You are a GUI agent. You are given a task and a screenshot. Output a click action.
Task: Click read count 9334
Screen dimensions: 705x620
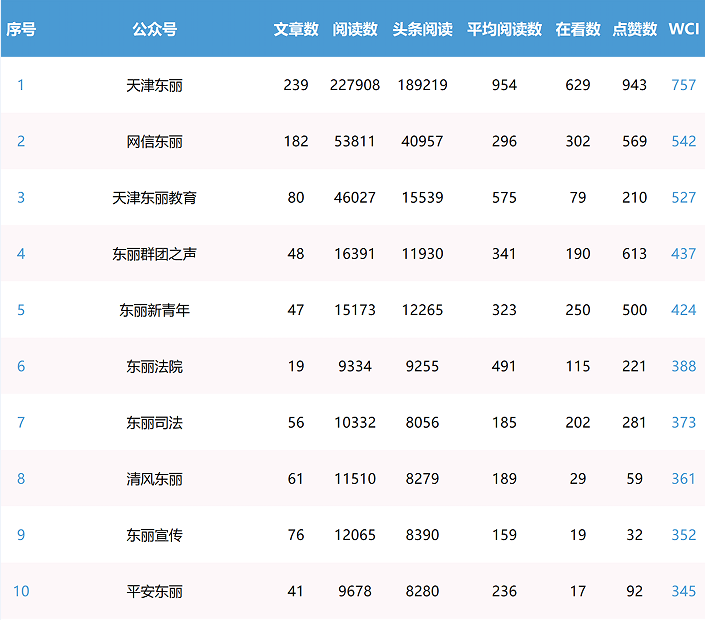pyautogui.click(x=355, y=366)
